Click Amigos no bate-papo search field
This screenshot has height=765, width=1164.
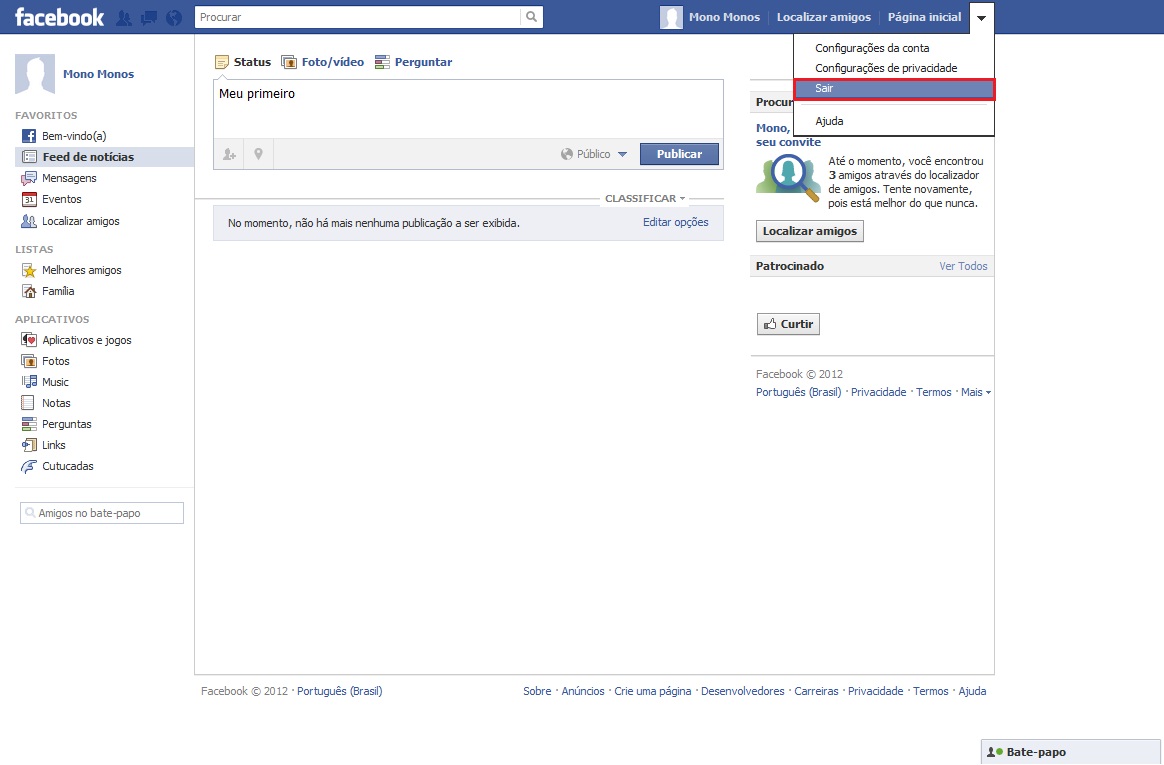pos(102,513)
